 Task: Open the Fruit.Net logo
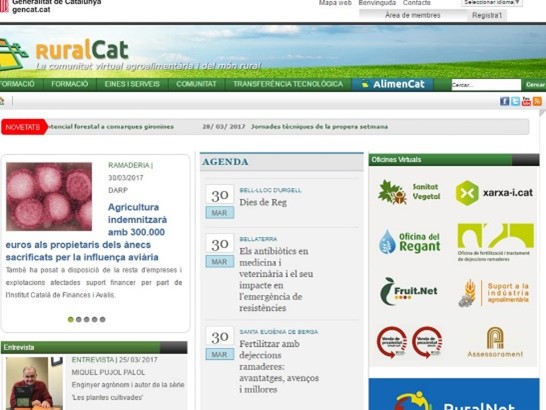click(409, 291)
